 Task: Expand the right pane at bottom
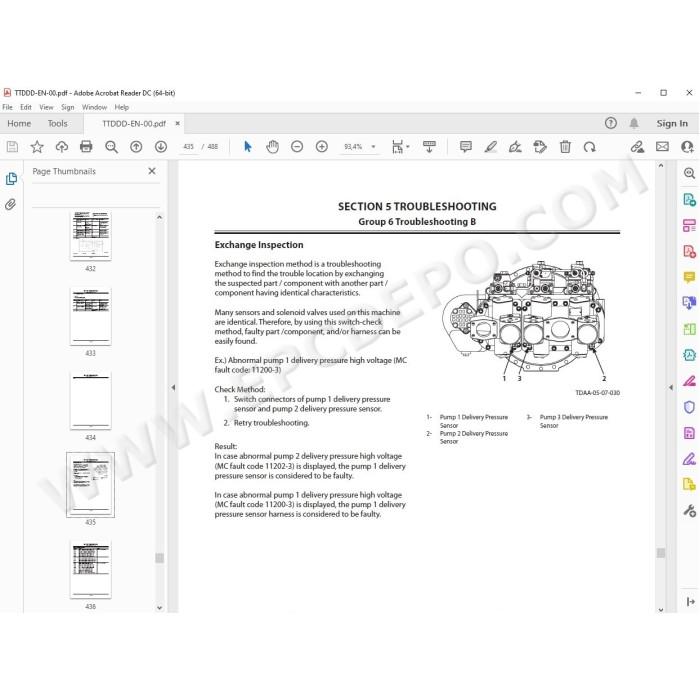coord(690,601)
